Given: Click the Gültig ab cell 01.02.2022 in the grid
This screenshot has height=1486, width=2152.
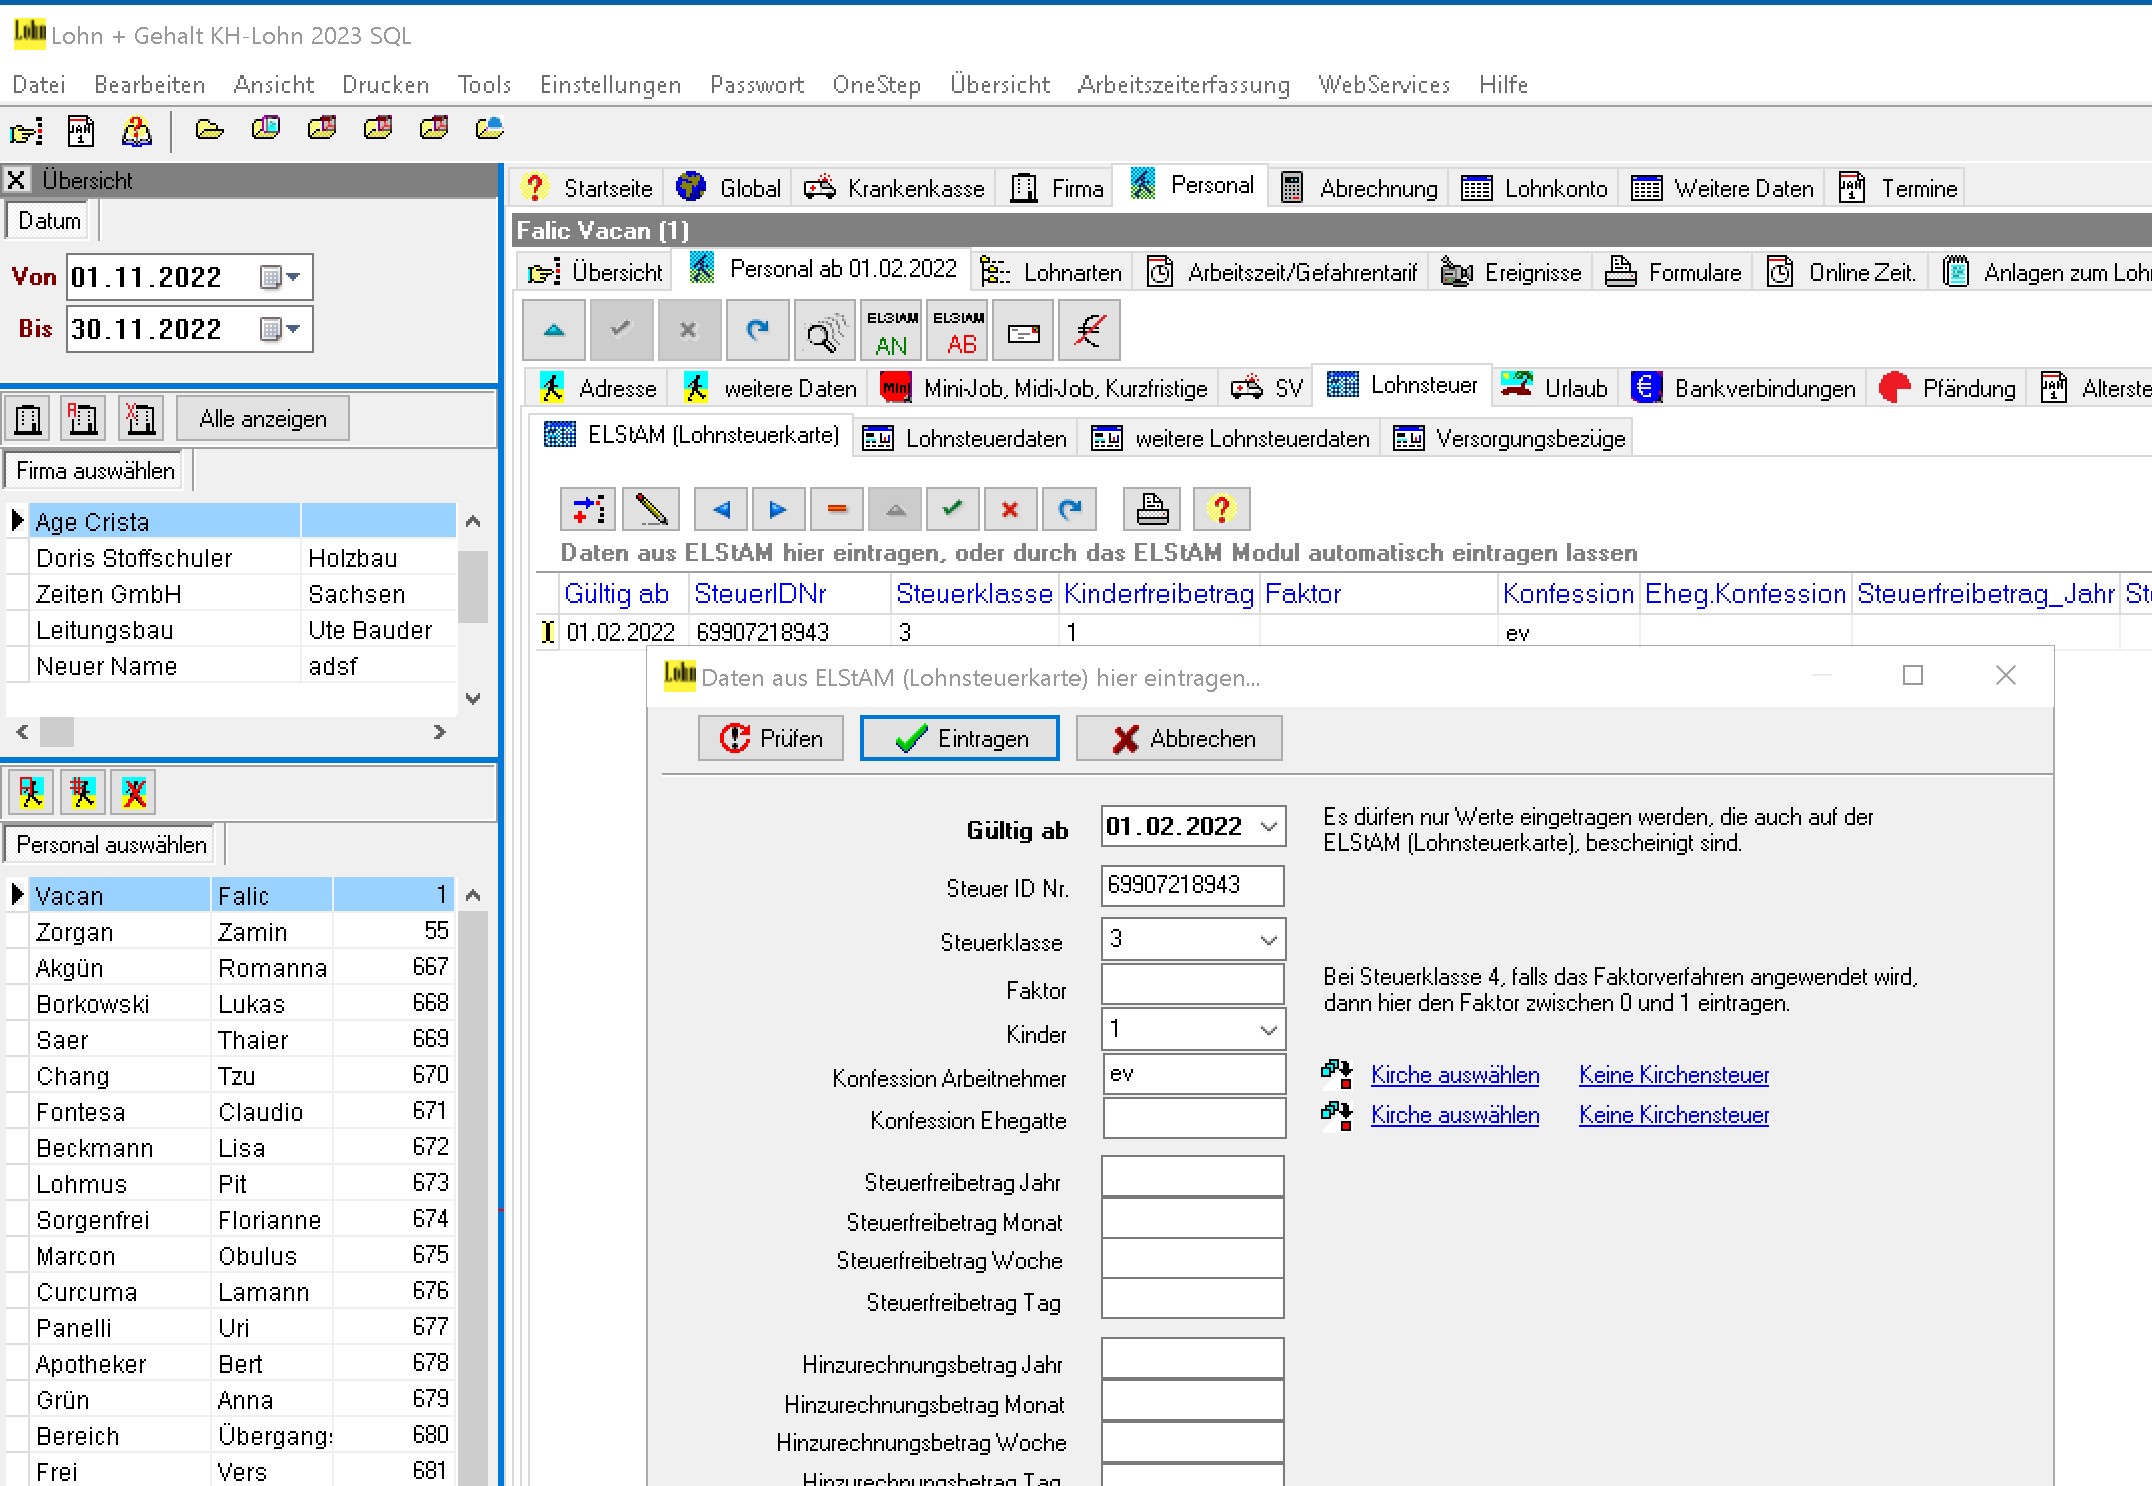Looking at the screenshot, I should pos(621,632).
